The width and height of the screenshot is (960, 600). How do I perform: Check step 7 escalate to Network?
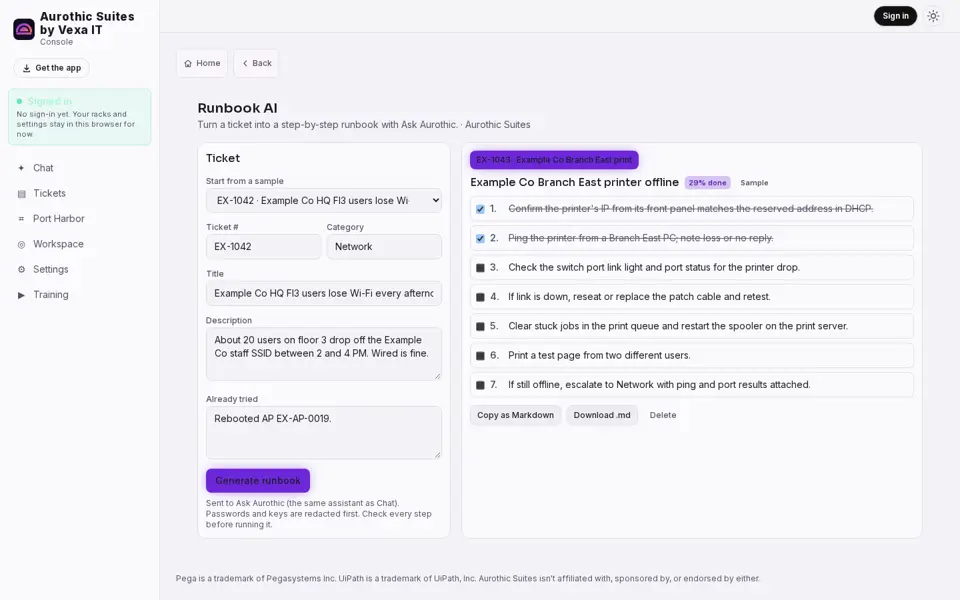(480, 385)
